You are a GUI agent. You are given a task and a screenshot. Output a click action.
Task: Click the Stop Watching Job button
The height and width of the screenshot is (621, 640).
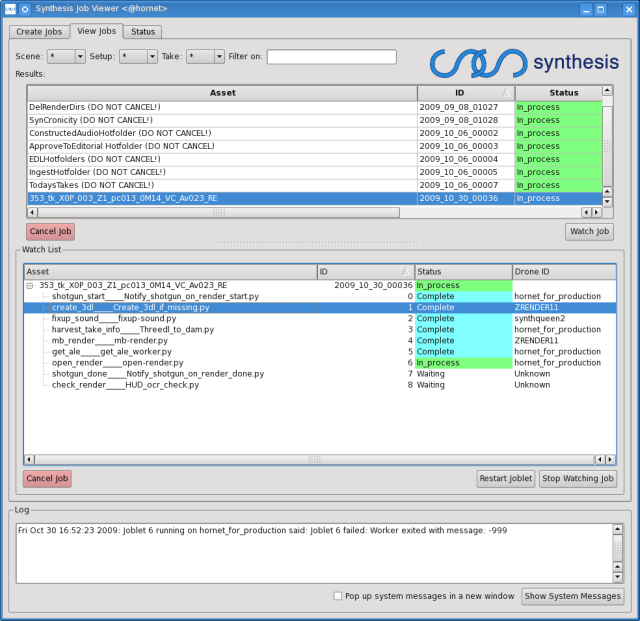pos(578,479)
